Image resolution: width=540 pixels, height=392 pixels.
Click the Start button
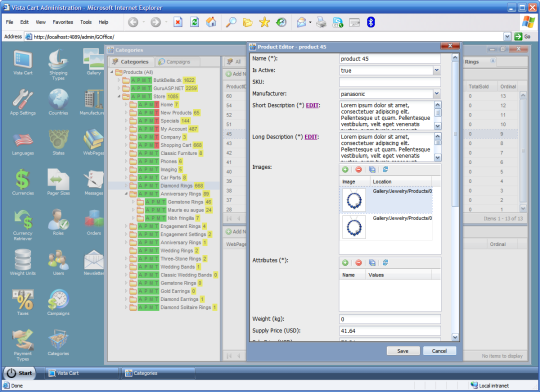pyautogui.click(x=20, y=373)
